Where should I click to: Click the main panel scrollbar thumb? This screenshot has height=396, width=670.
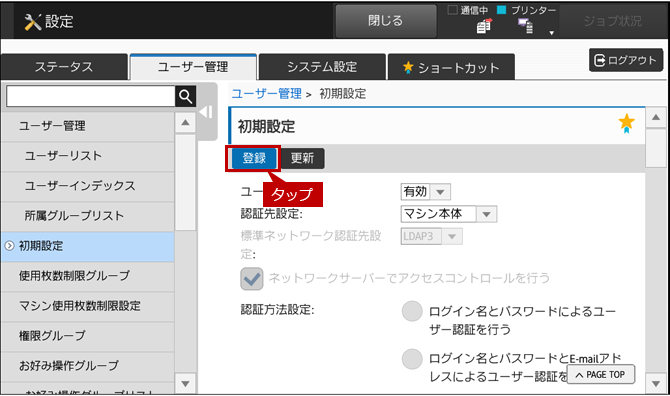(656, 148)
